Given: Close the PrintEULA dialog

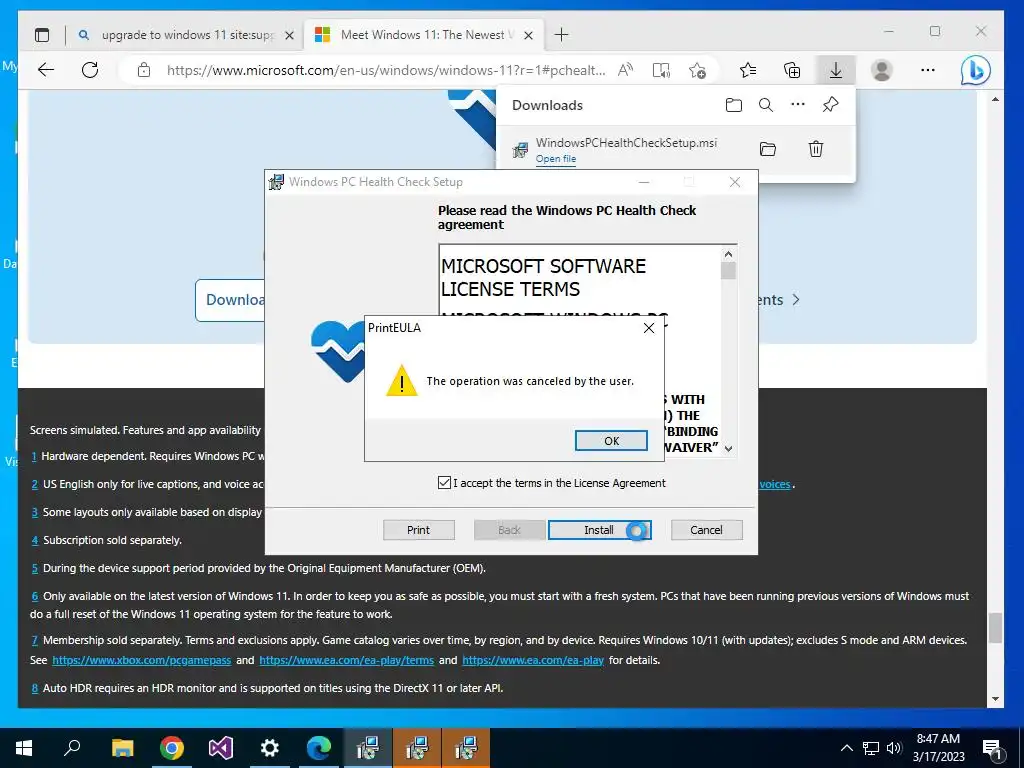Looking at the screenshot, I should (x=648, y=328).
